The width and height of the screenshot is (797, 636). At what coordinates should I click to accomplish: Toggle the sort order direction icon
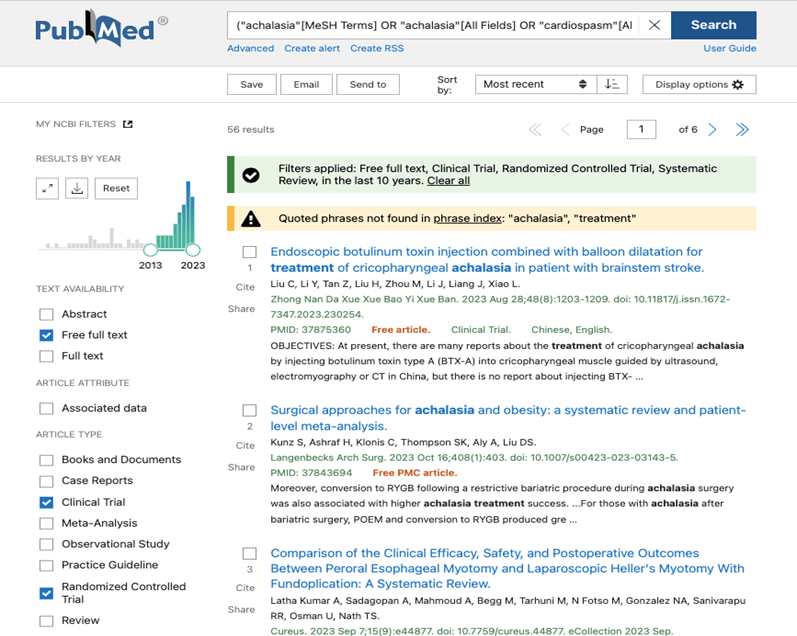point(611,84)
